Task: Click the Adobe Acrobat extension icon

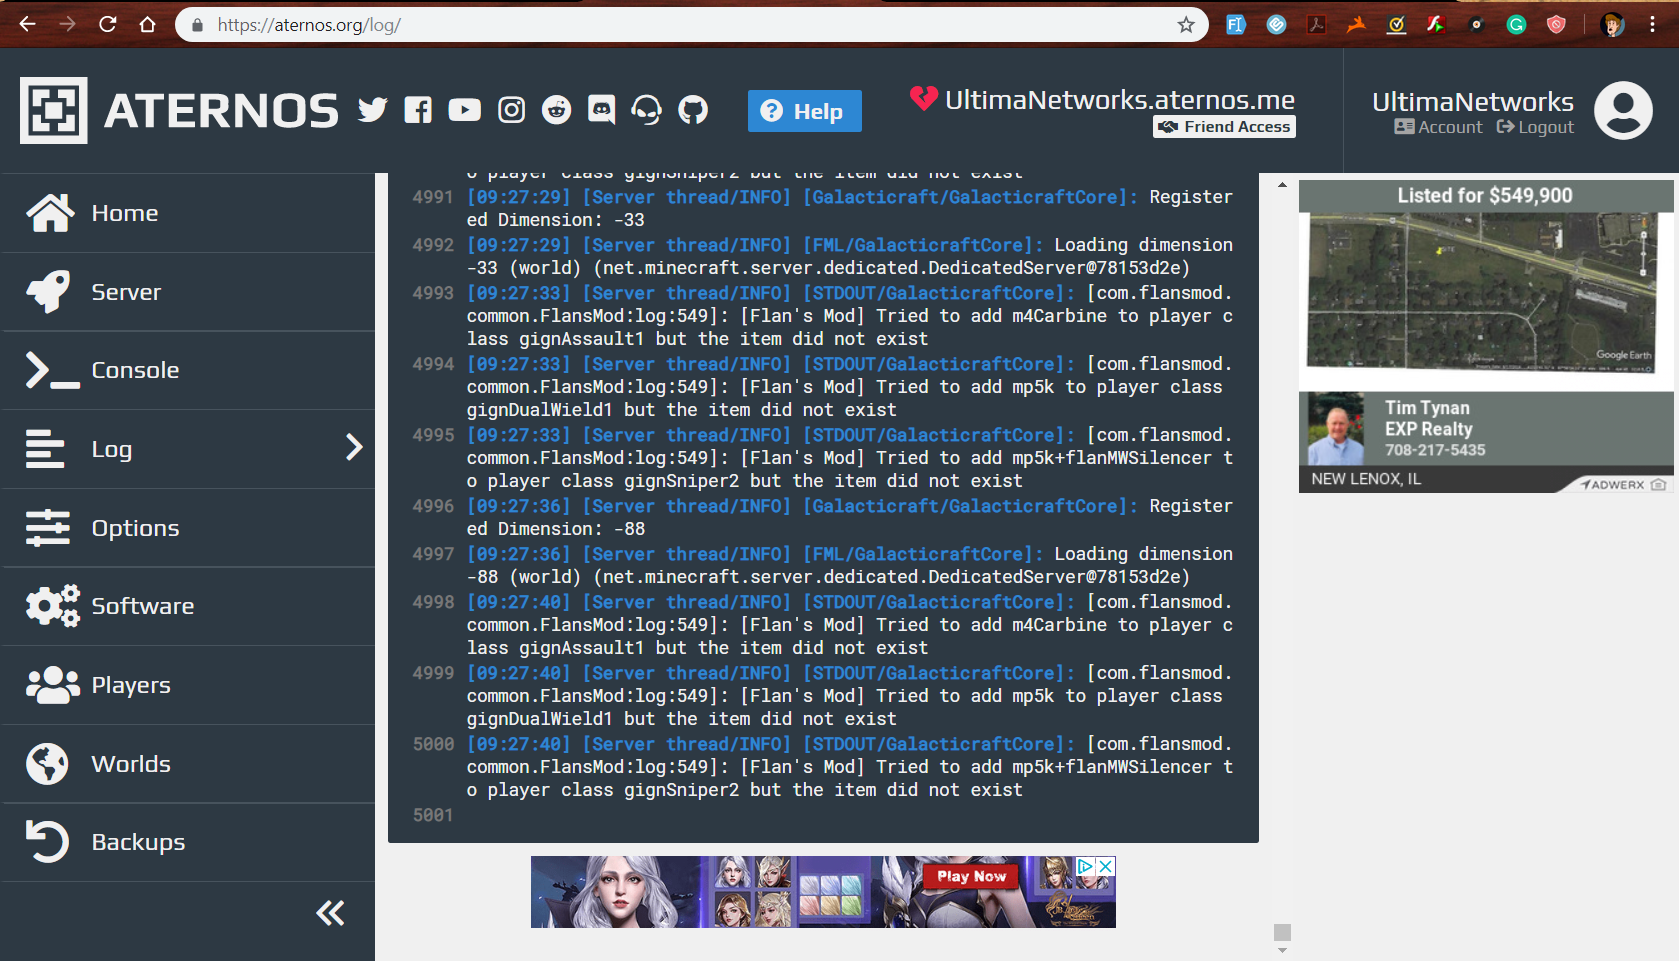Action: pyautogui.click(x=1316, y=25)
